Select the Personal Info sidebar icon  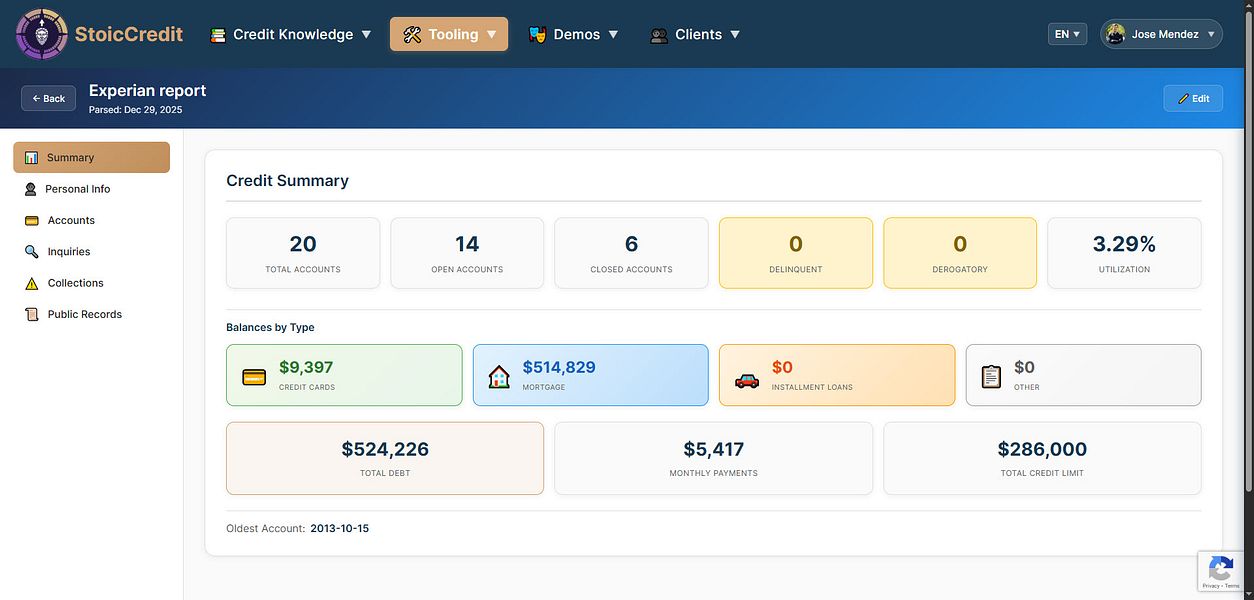click(29, 188)
